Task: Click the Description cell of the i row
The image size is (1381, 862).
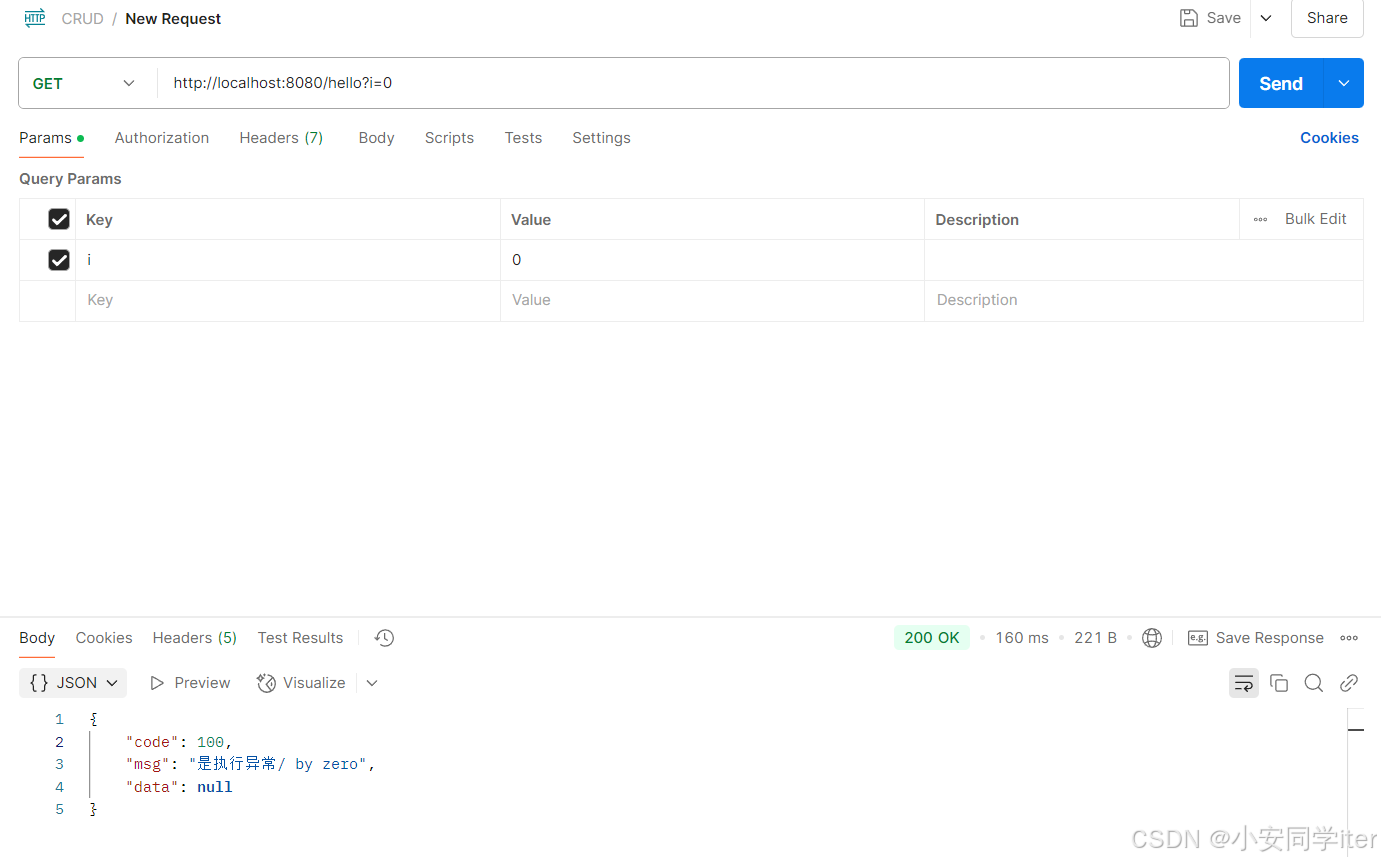Action: click(1143, 260)
